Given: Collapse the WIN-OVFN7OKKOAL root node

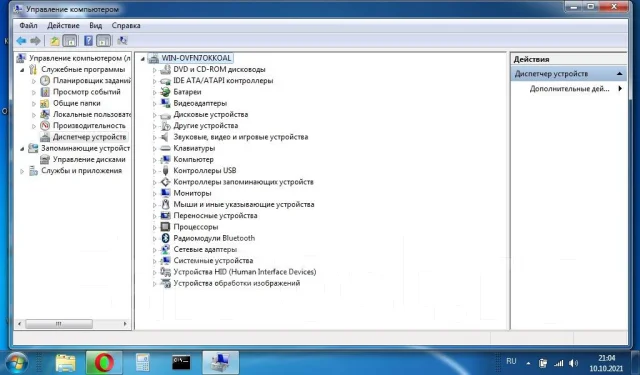Looking at the screenshot, I should coord(142,59).
